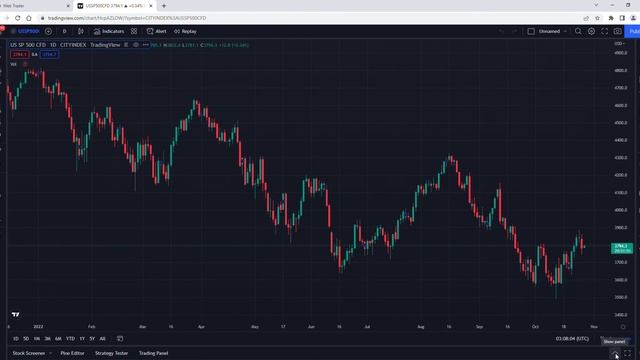
Task: Select the 1D date range
Action: 16,339
